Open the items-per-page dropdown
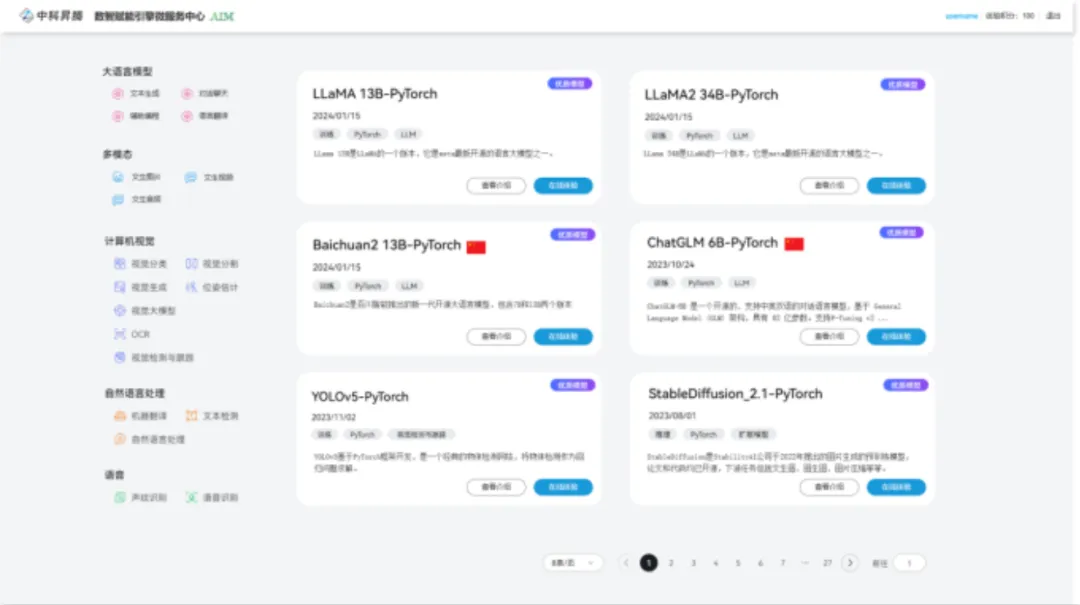Viewport: 1080px width, 605px height. pos(573,563)
